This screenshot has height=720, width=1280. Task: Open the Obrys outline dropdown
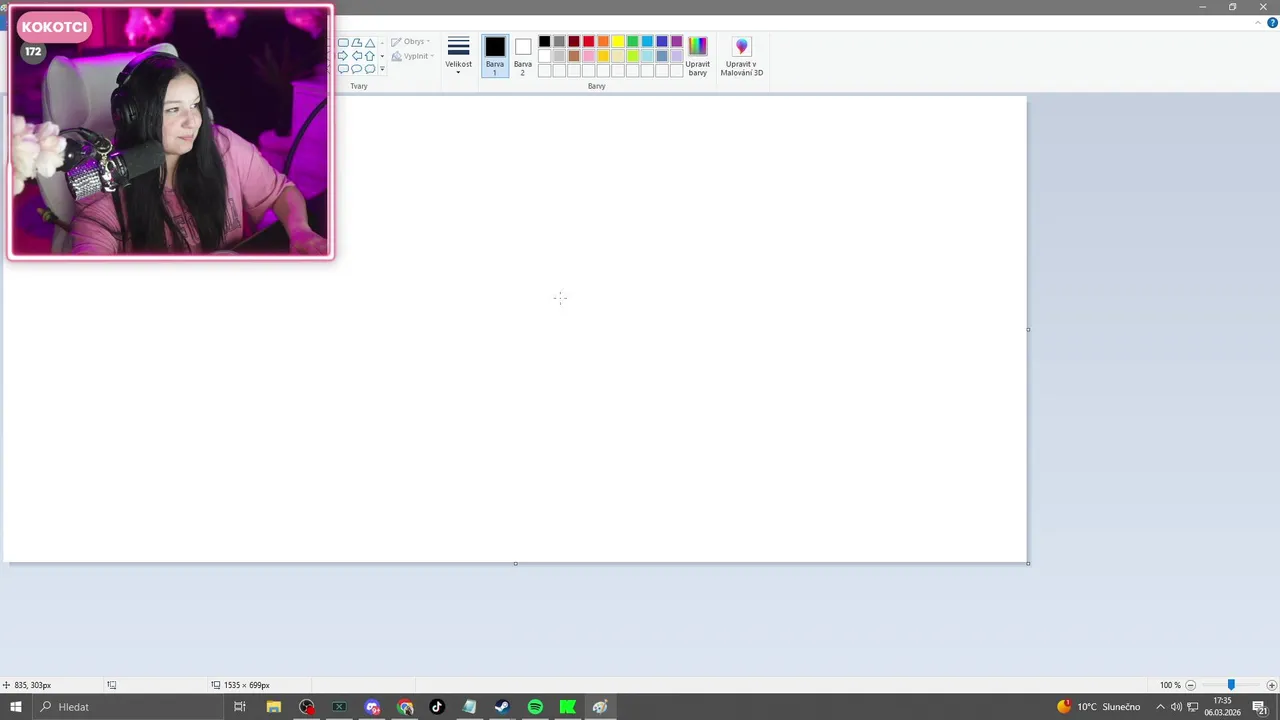tap(410, 42)
